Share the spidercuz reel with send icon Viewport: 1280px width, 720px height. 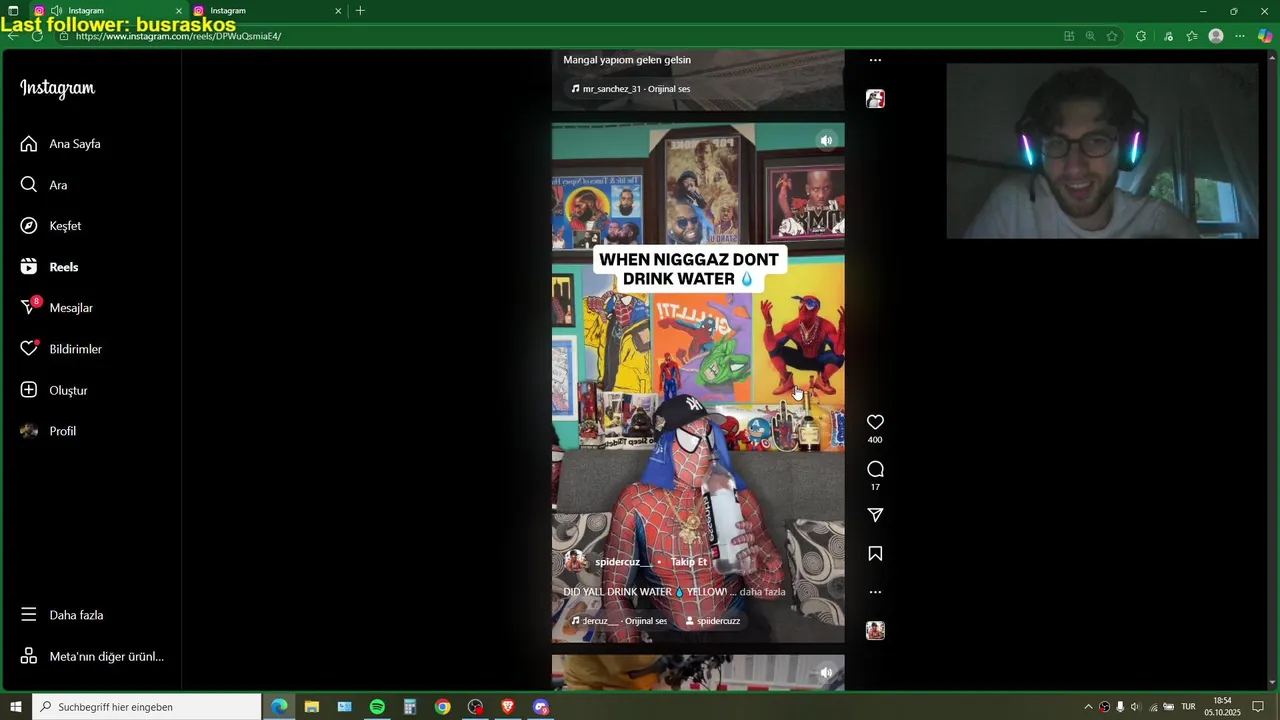pyautogui.click(x=875, y=515)
